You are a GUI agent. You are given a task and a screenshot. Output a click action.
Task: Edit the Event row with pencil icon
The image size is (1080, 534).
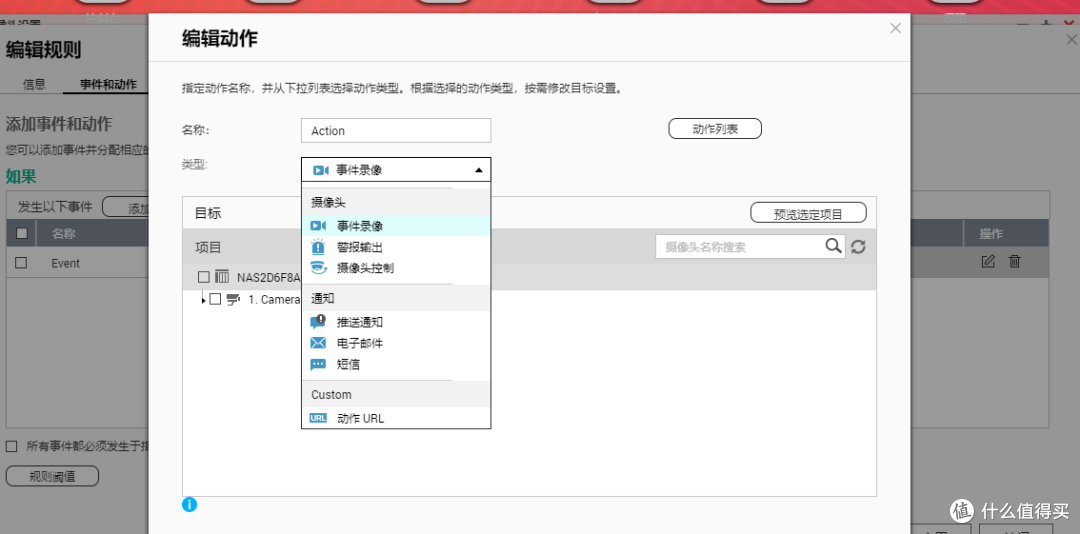coord(988,262)
